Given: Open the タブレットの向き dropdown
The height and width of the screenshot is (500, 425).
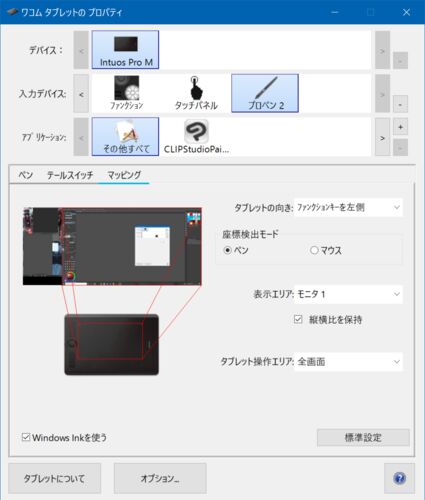Looking at the screenshot, I should (x=348, y=207).
